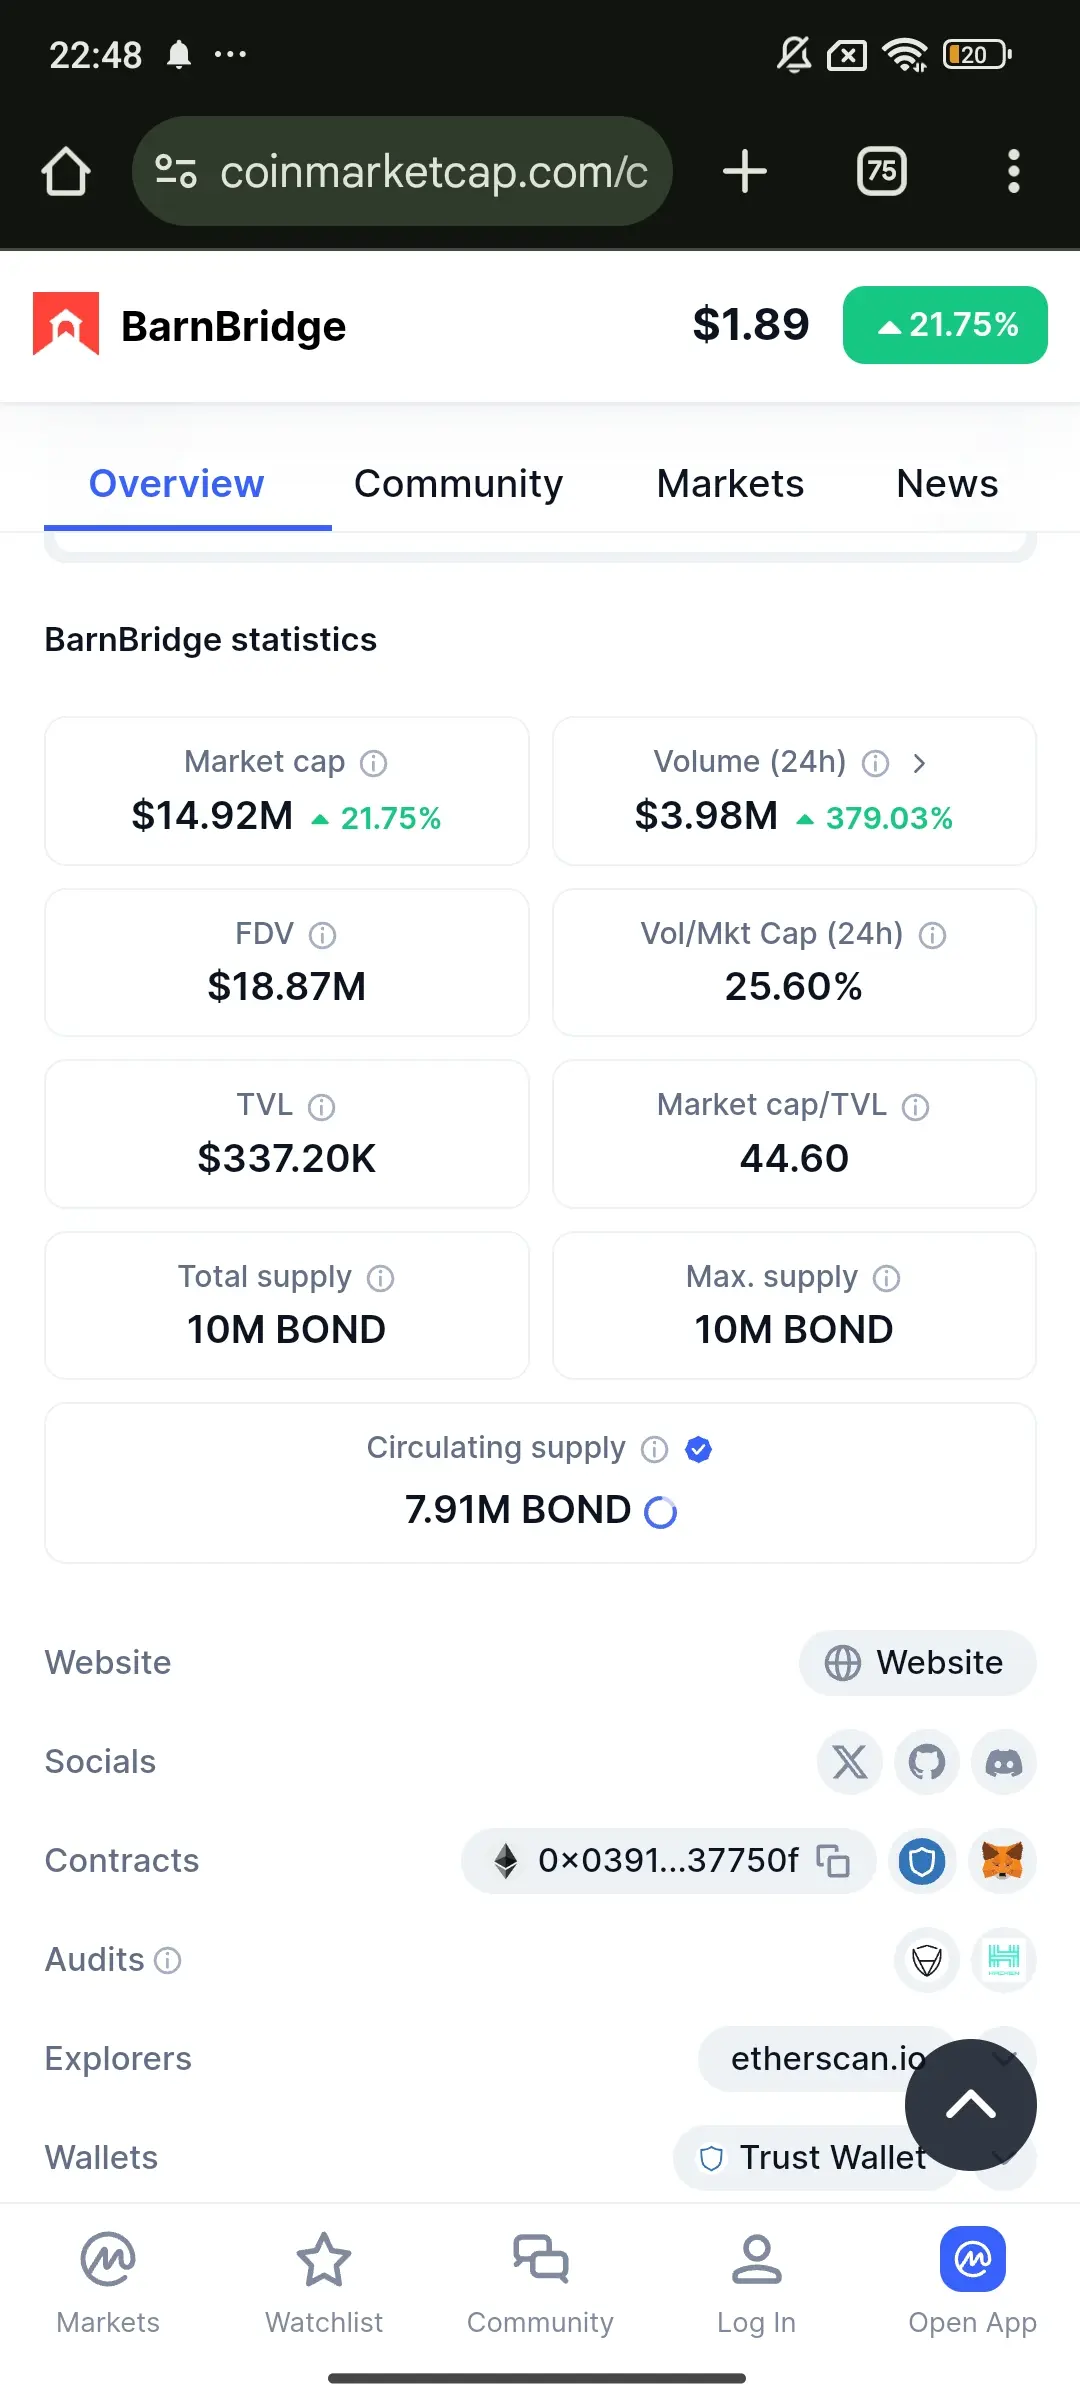Tap the circulating supply verified badge

(x=699, y=1449)
